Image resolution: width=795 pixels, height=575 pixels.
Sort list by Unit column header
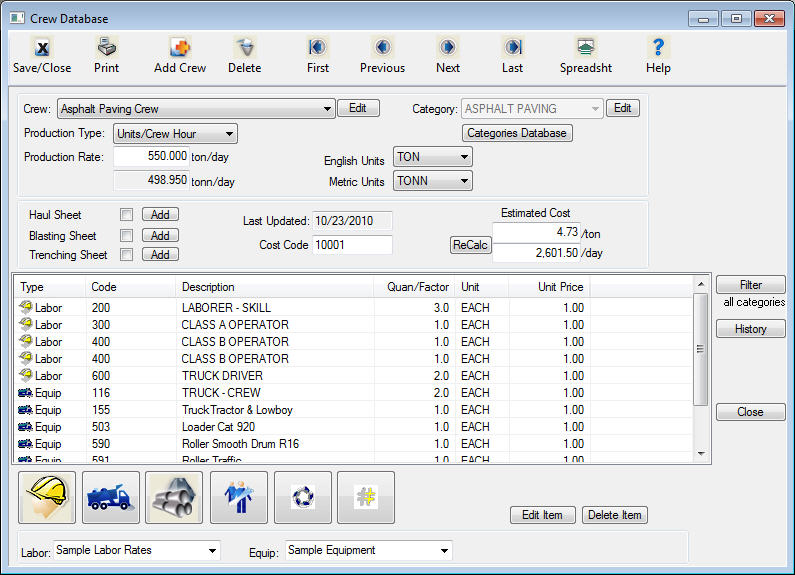pyautogui.click(x=482, y=287)
